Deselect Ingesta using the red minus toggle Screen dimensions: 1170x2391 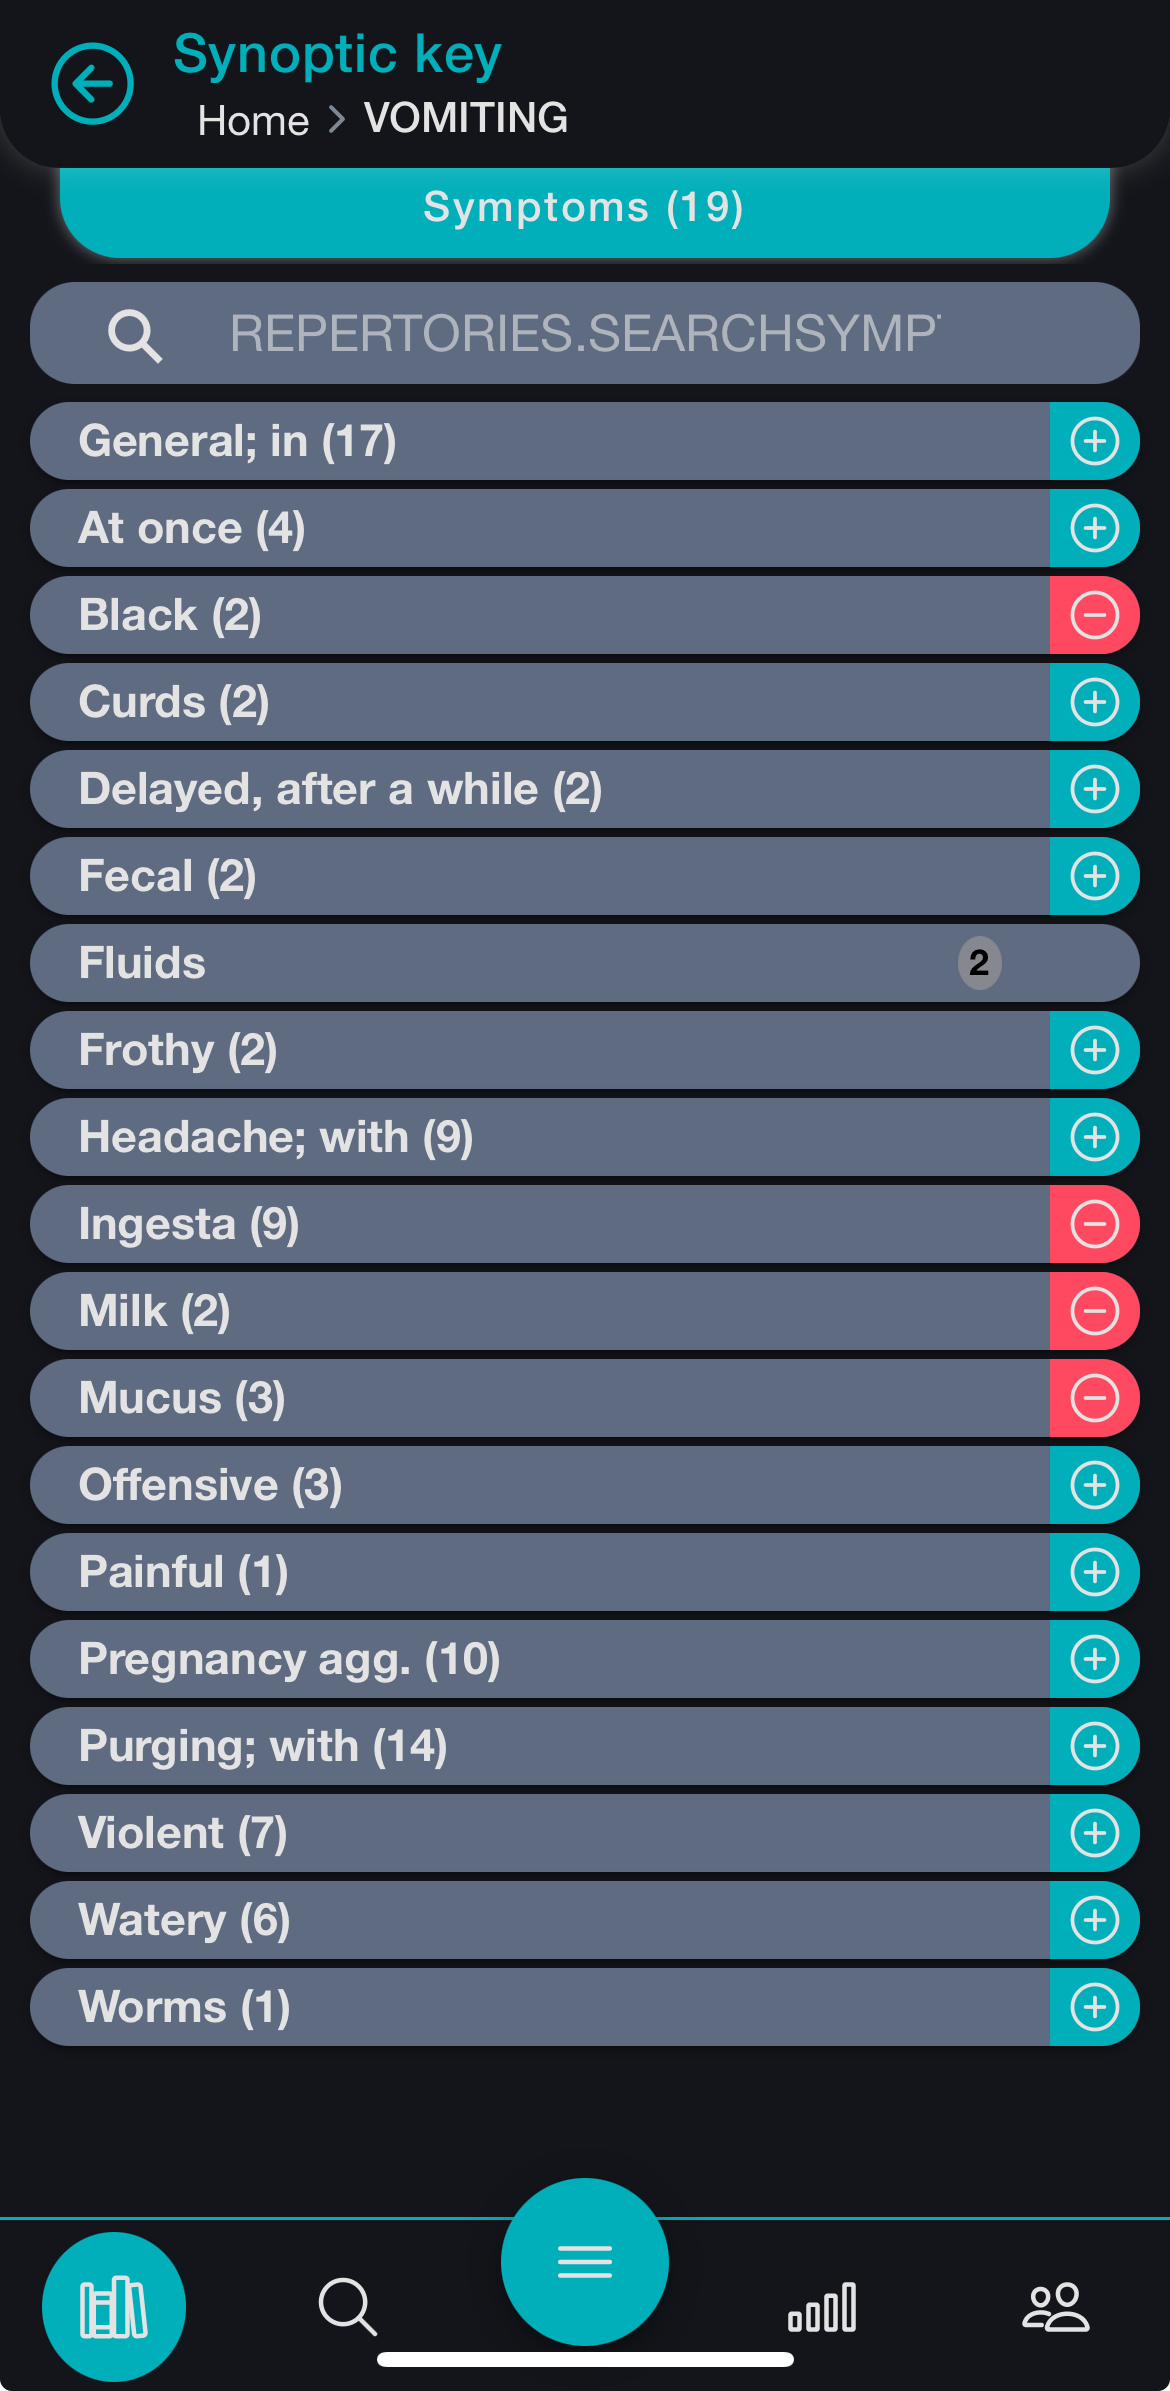pos(1094,1224)
